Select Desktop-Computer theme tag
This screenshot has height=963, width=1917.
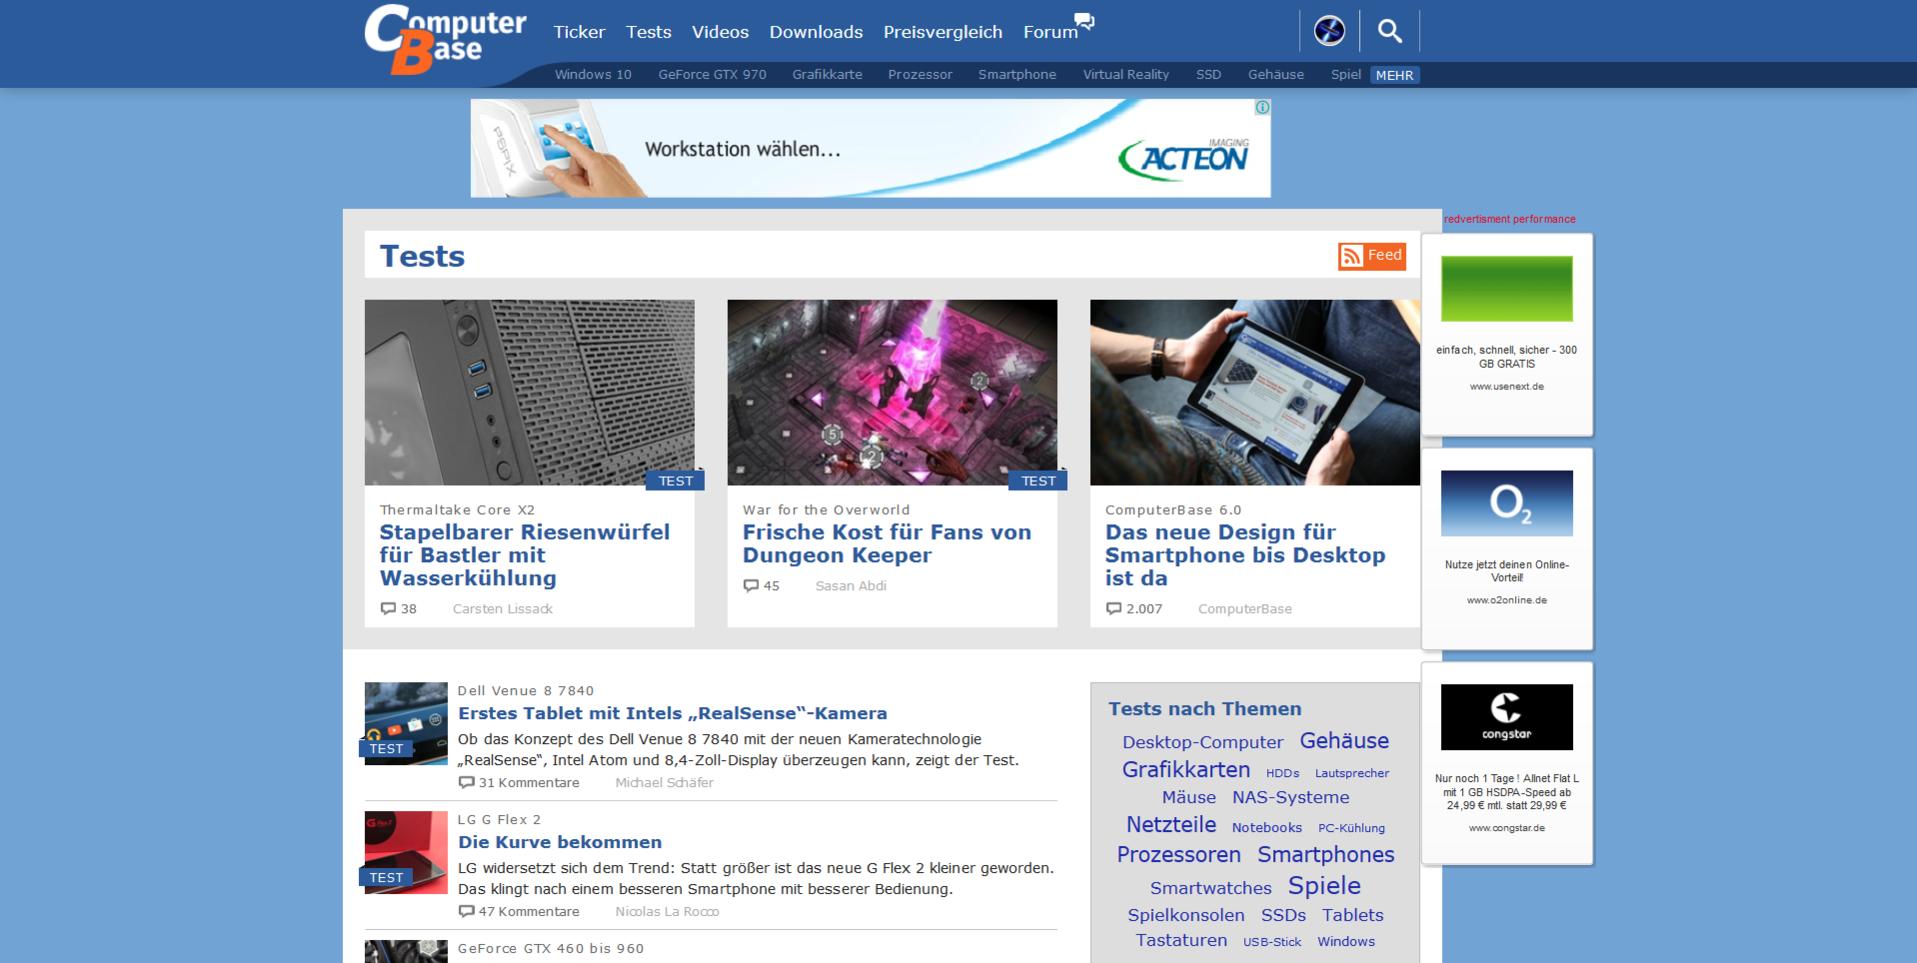pyautogui.click(x=1202, y=742)
